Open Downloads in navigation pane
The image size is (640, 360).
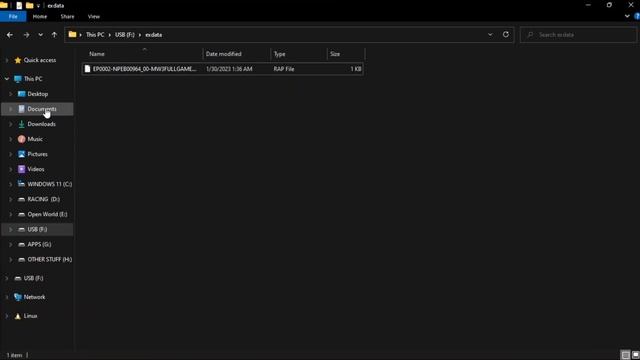(x=41, y=124)
